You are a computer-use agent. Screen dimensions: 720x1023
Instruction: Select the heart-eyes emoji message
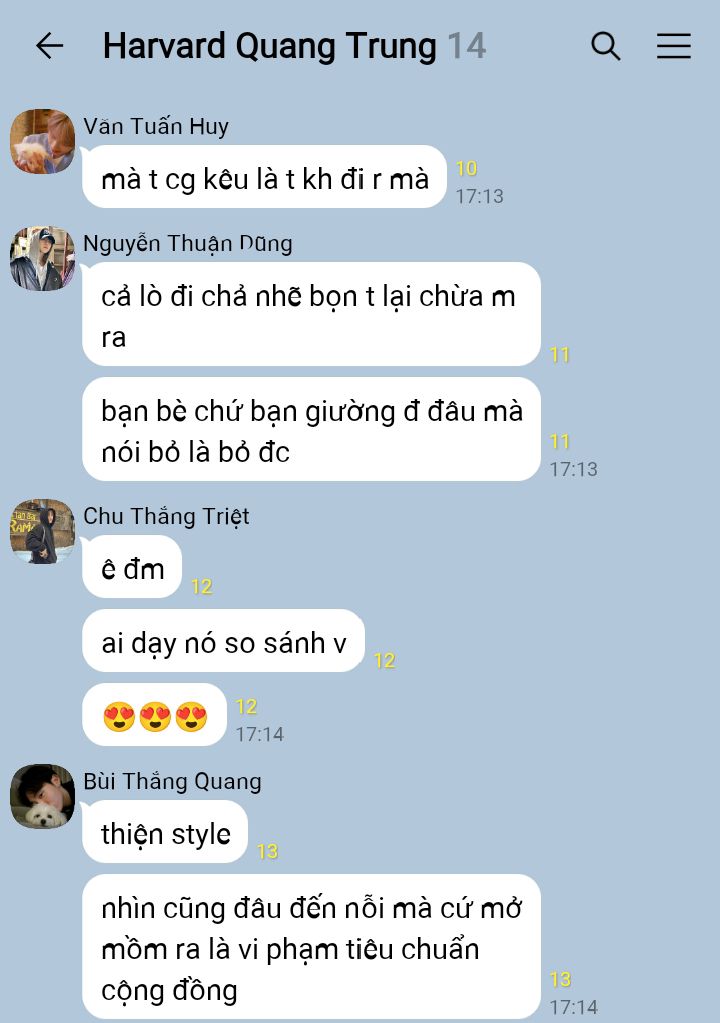pos(155,715)
